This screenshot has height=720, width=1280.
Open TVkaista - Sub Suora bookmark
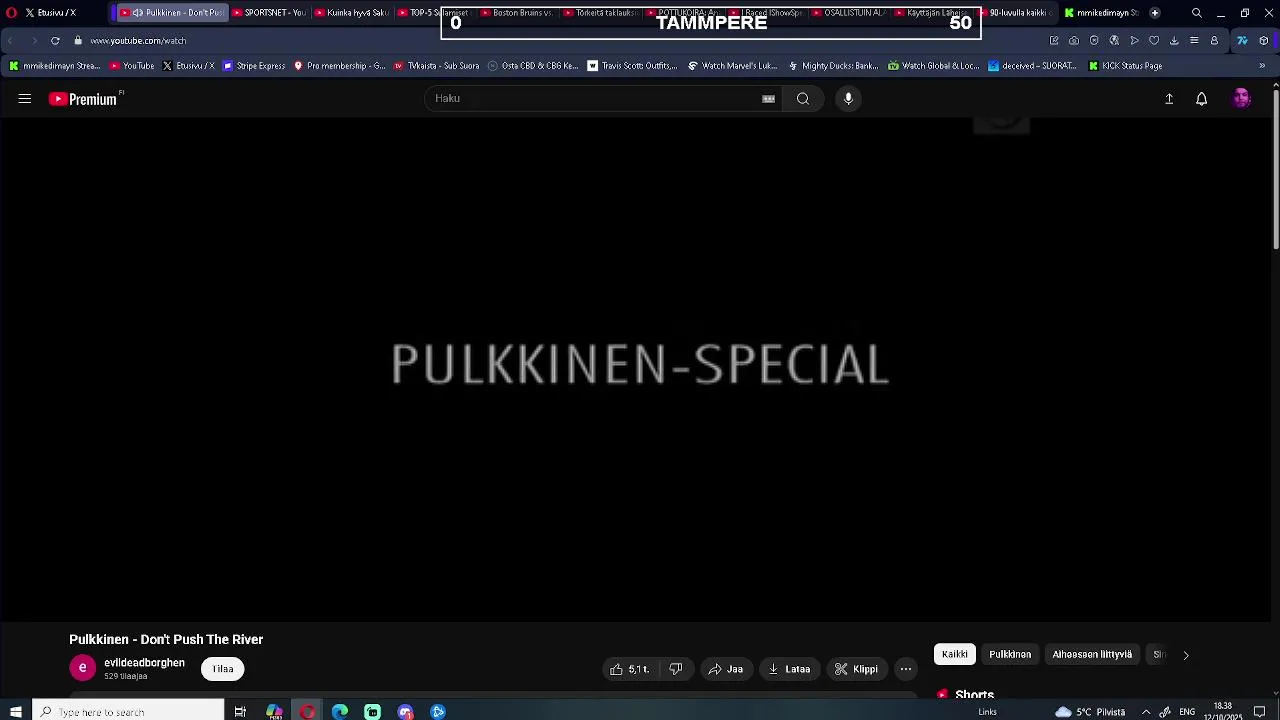click(437, 66)
